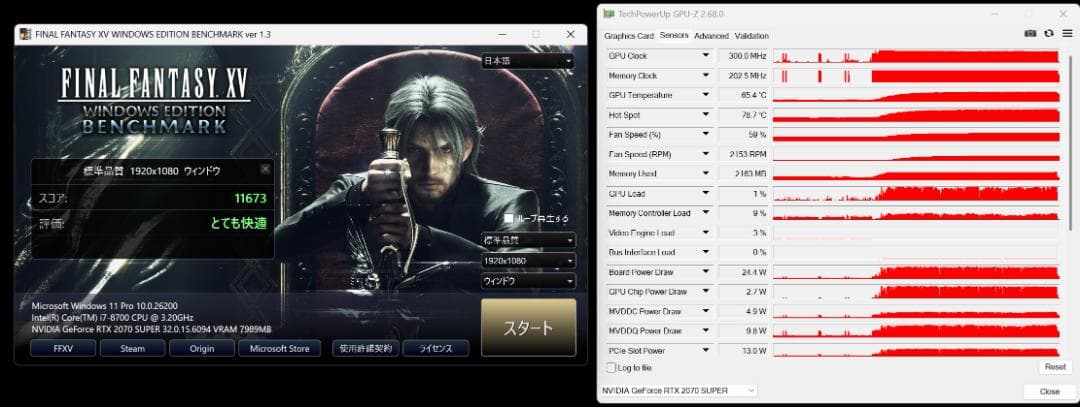This screenshot has height=407, width=1080.
Task: Open the Validation tab
Action: click(751, 36)
